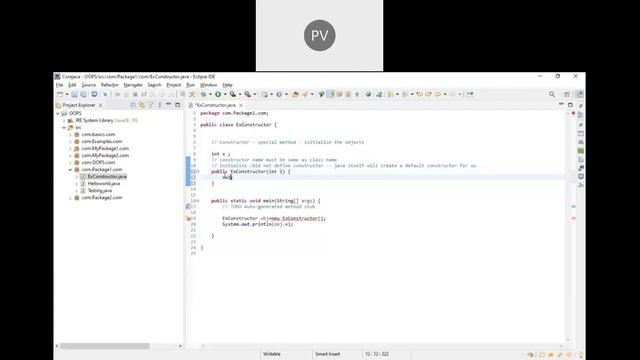Click the New Java Class icon

[279, 94]
